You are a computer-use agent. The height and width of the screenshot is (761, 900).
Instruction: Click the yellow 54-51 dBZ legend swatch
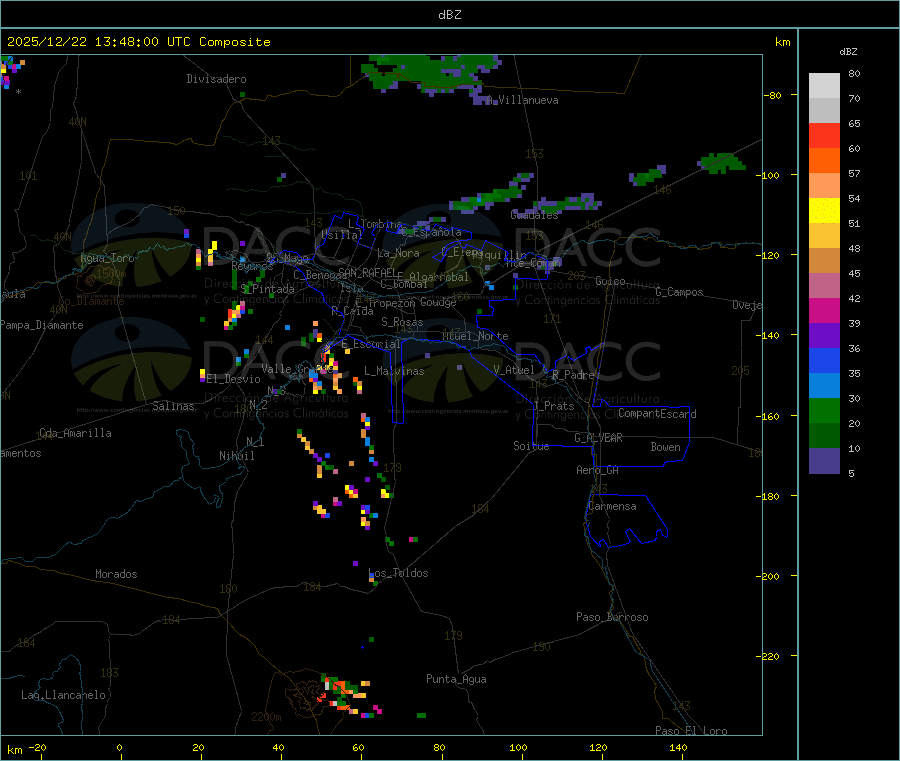pyautogui.click(x=824, y=211)
